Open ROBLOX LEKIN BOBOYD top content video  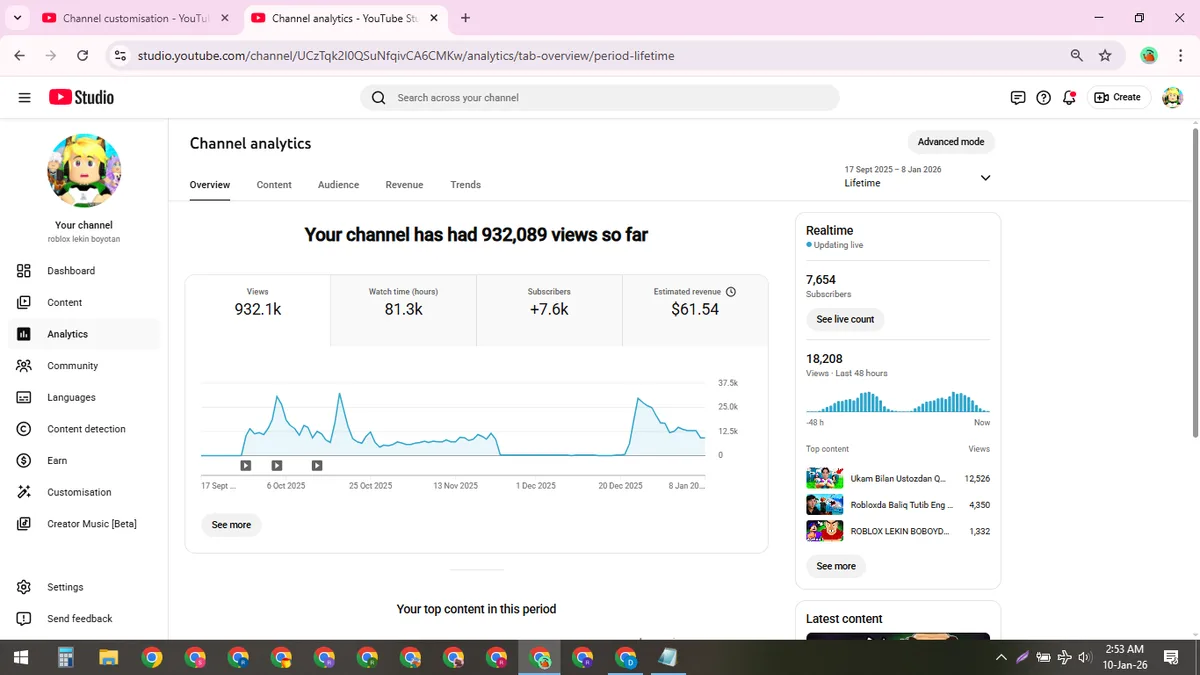point(898,531)
